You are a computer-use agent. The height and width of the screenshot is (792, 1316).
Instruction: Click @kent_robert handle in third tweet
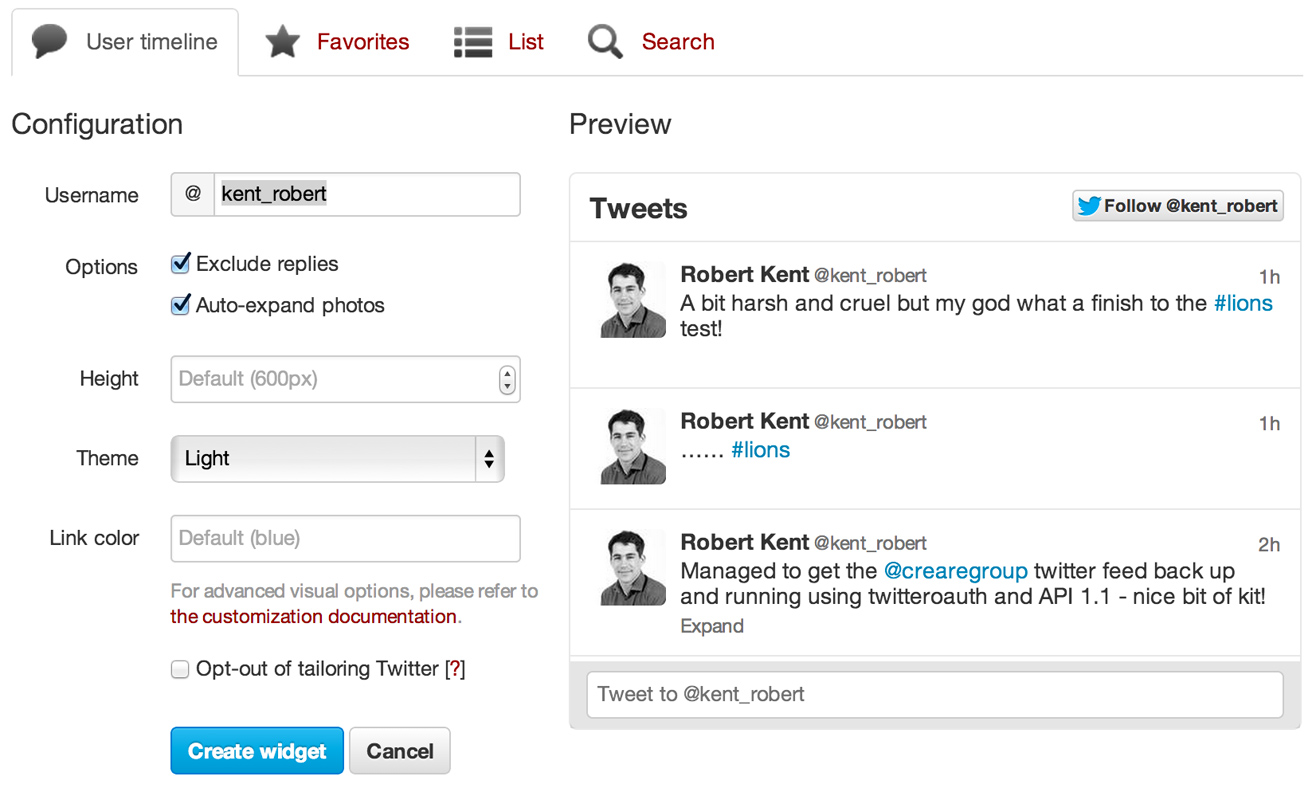click(870, 543)
